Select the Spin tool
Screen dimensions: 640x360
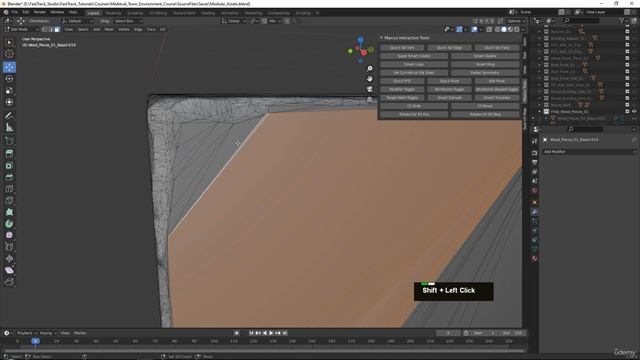9,224
